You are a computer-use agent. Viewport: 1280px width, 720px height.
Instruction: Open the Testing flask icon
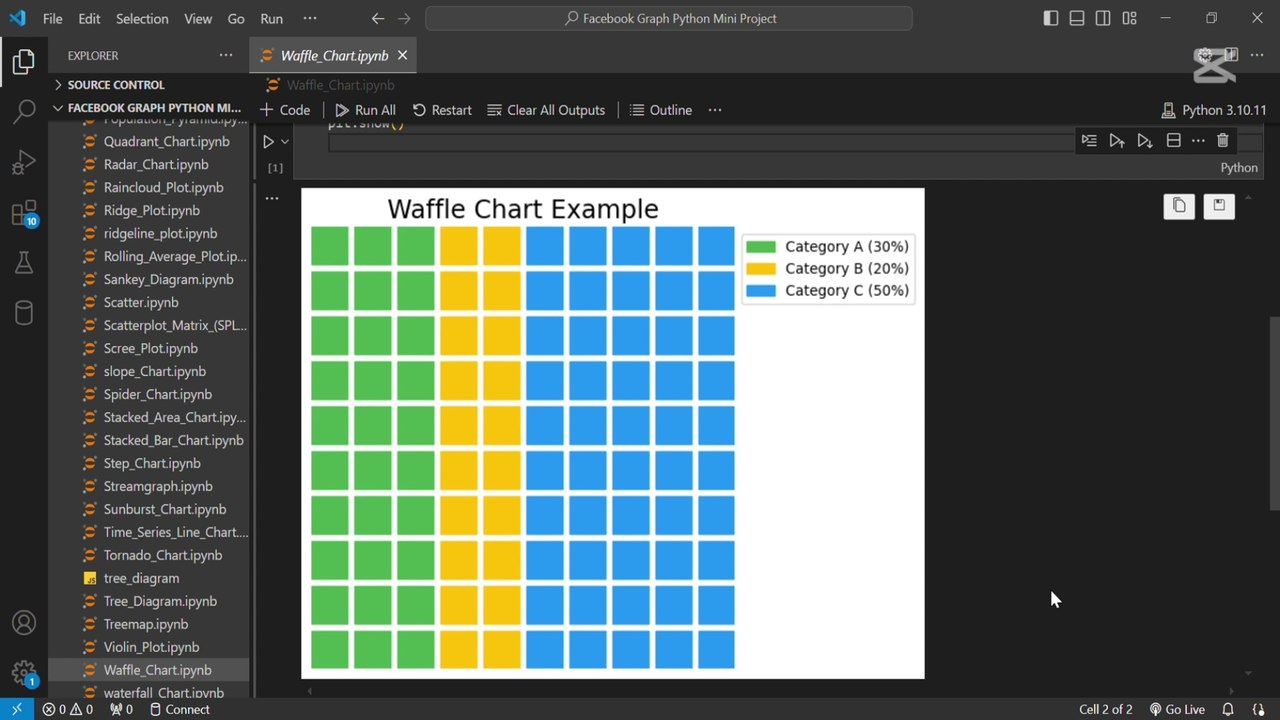pyautogui.click(x=24, y=262)
